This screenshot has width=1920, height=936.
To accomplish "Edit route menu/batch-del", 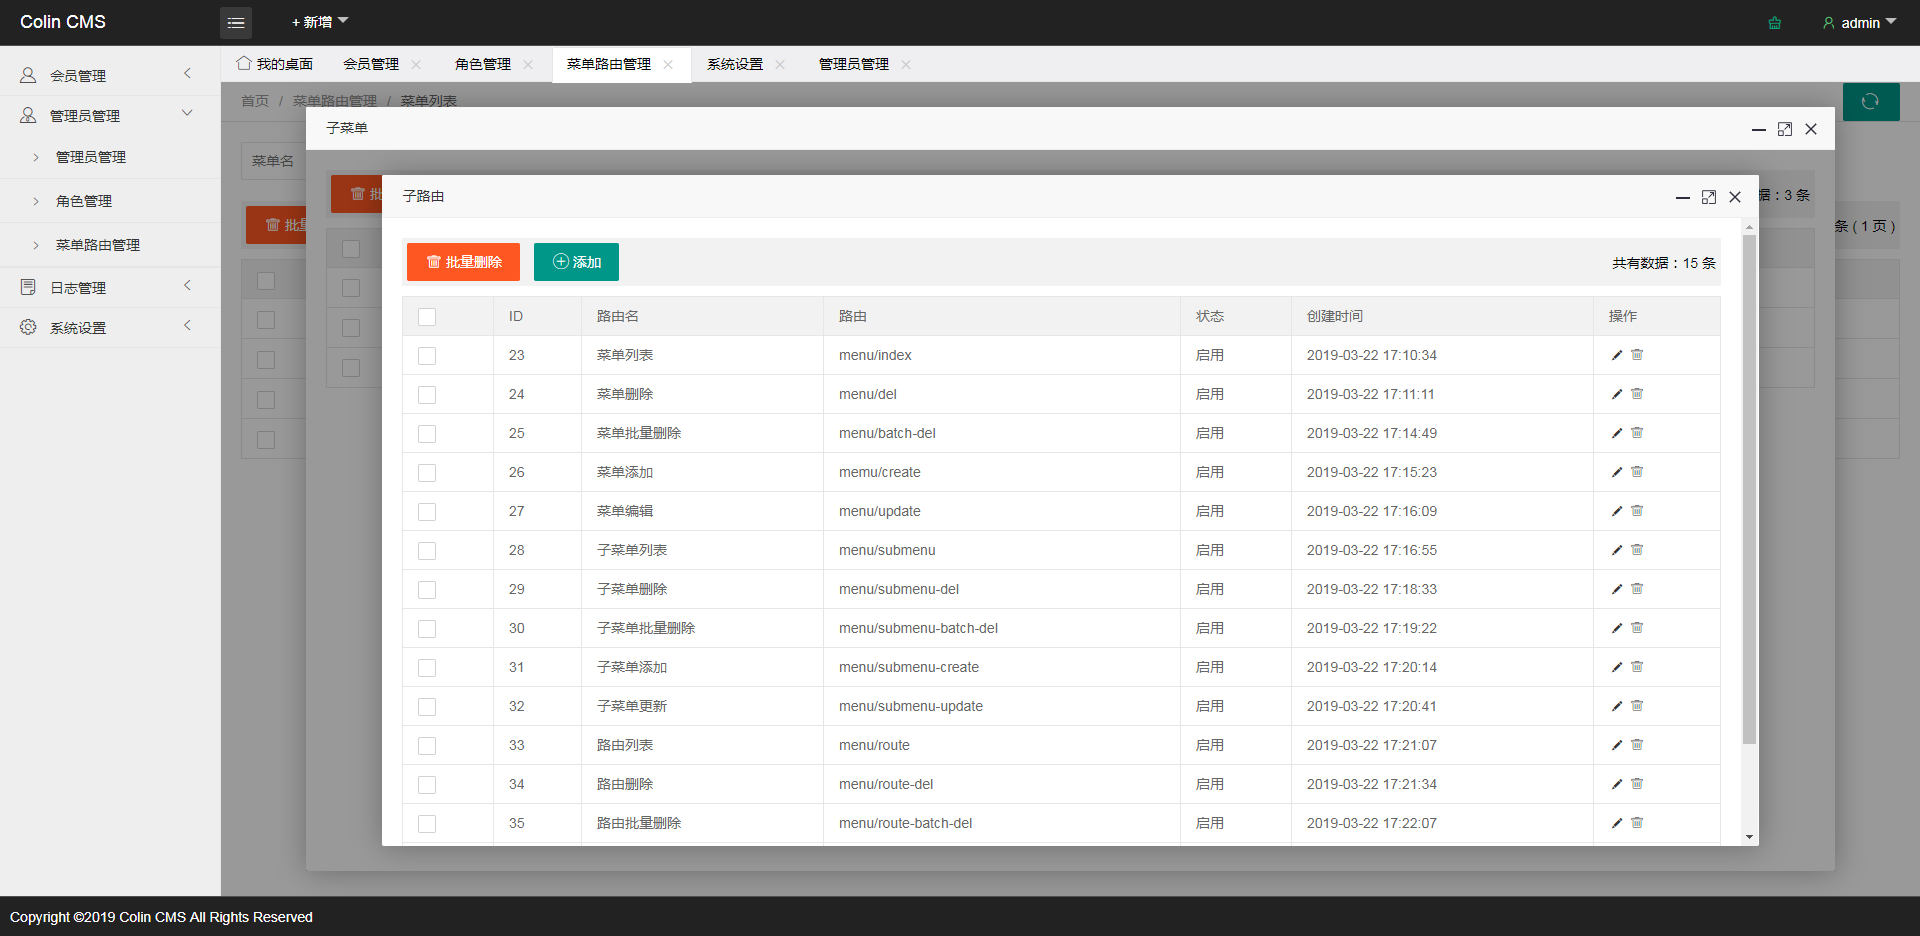I will pyautogui.click(x=1616, y=433).
